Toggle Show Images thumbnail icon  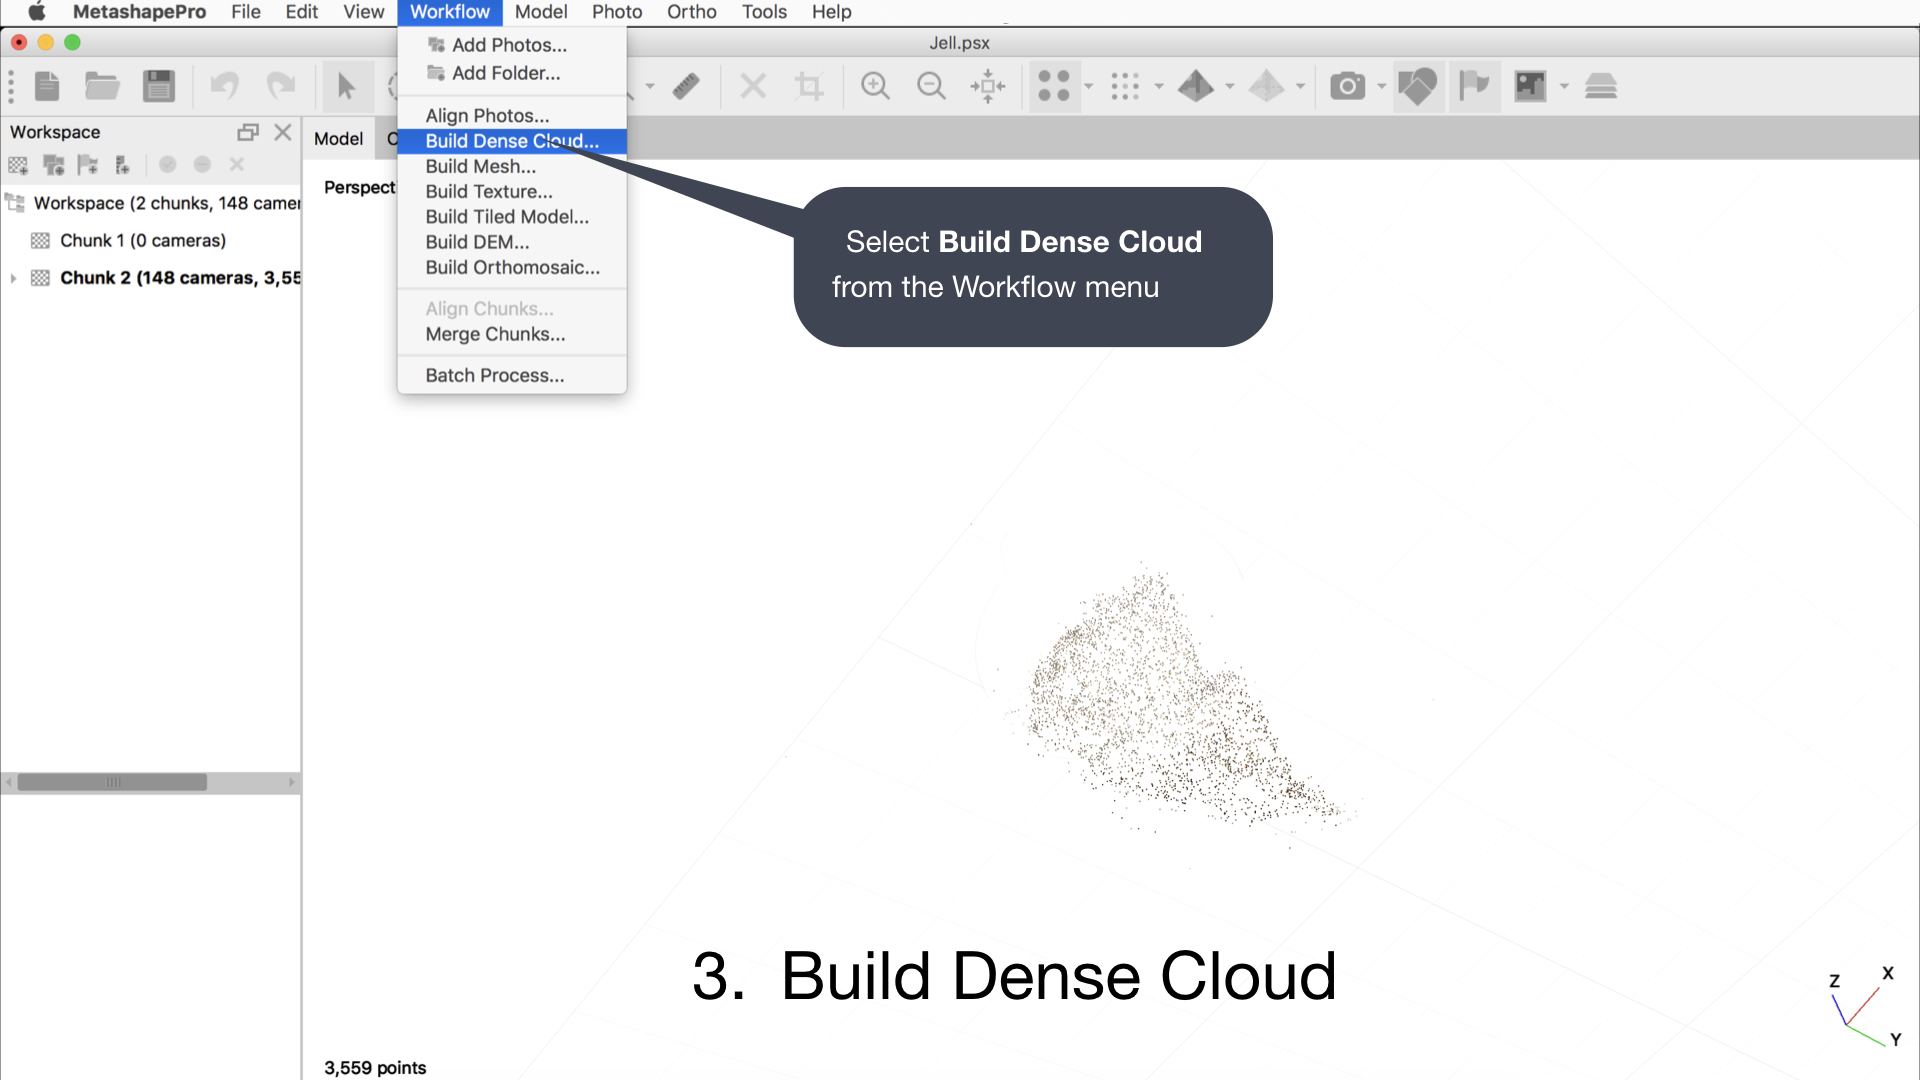1530,86
